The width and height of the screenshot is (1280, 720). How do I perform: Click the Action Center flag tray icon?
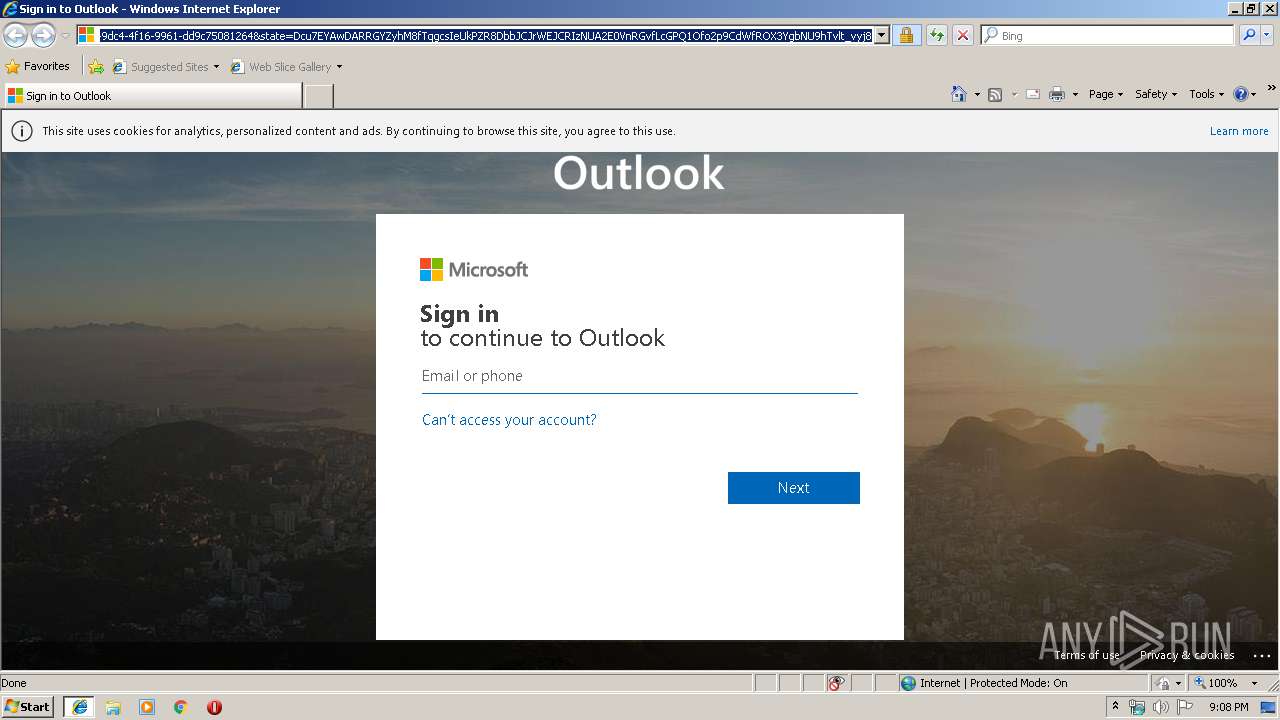1183,707
